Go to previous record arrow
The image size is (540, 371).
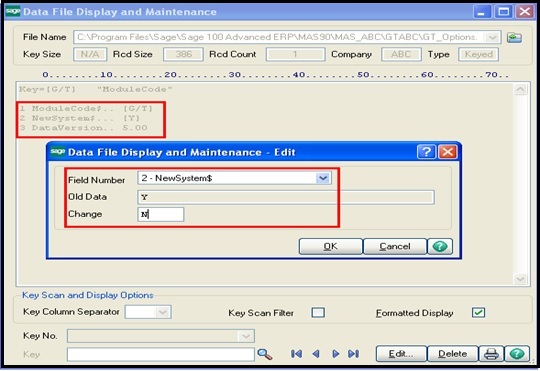click(316, 354)
